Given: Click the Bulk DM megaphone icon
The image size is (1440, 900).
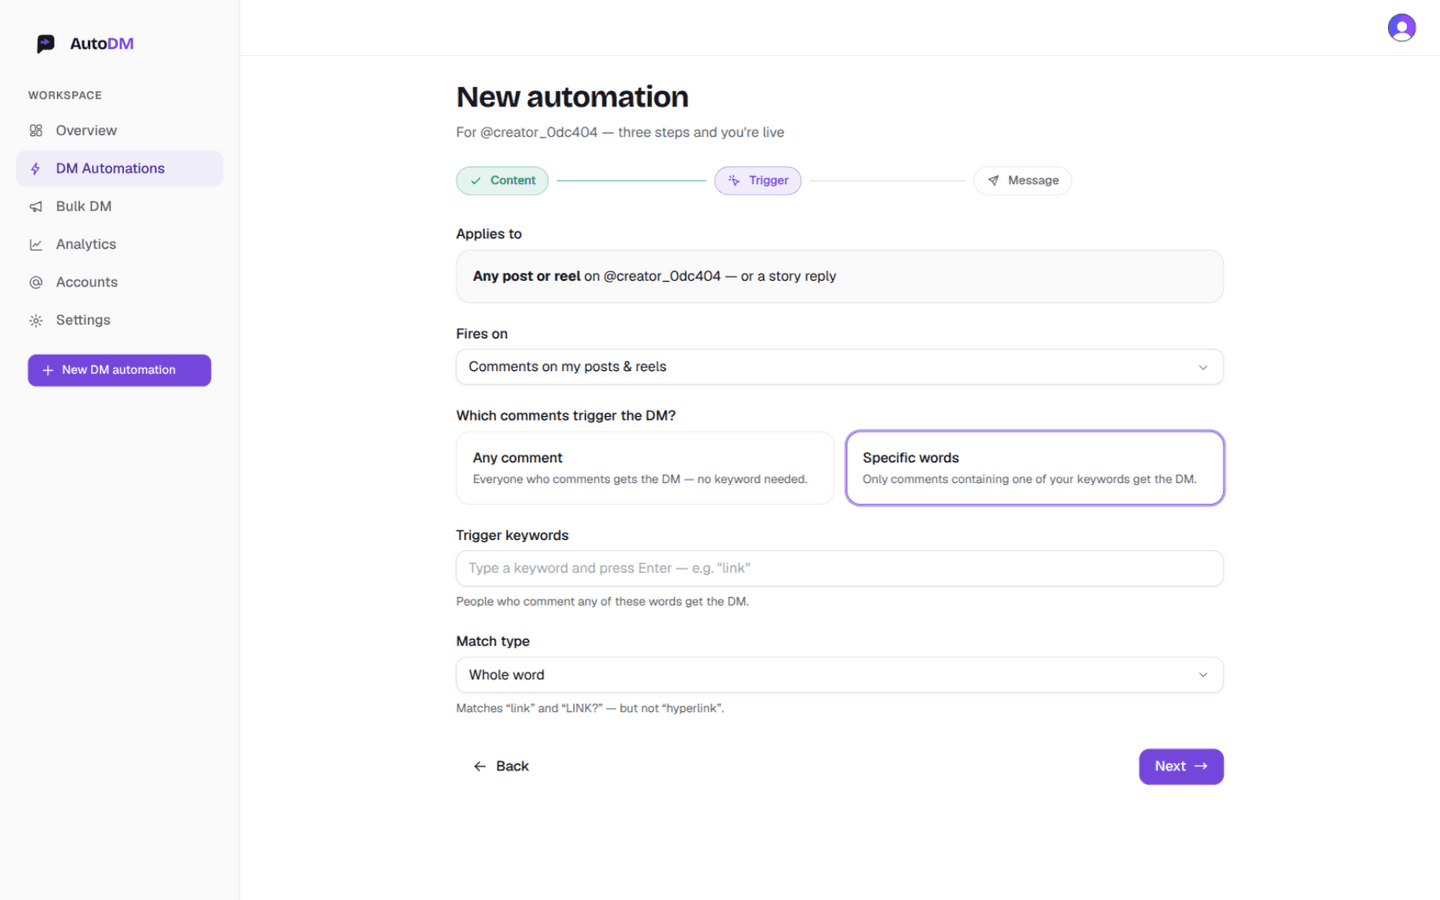Looking at the screenshot, I should pyautogui.click(x=36, y=207).
